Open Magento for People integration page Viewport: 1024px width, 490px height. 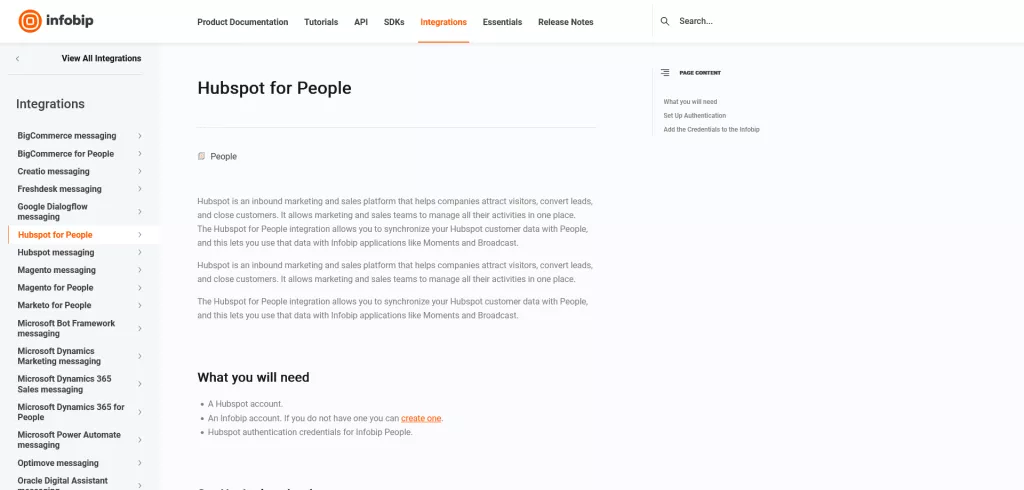(x=55, y=288)
